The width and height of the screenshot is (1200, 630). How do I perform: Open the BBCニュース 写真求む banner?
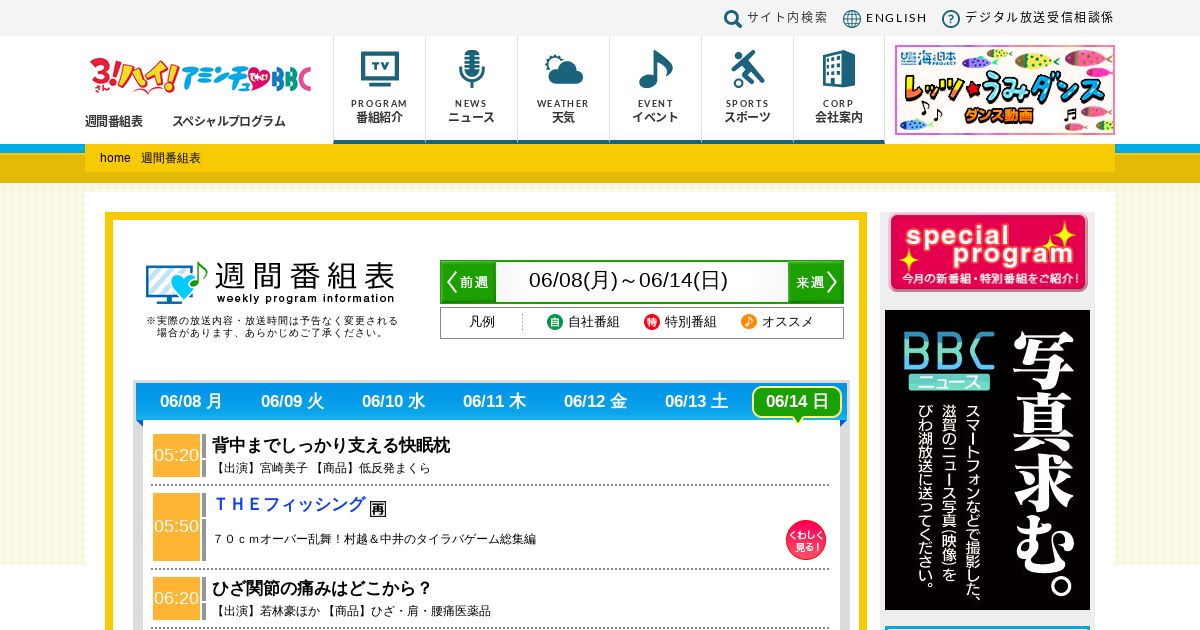(x=987, y=460)
